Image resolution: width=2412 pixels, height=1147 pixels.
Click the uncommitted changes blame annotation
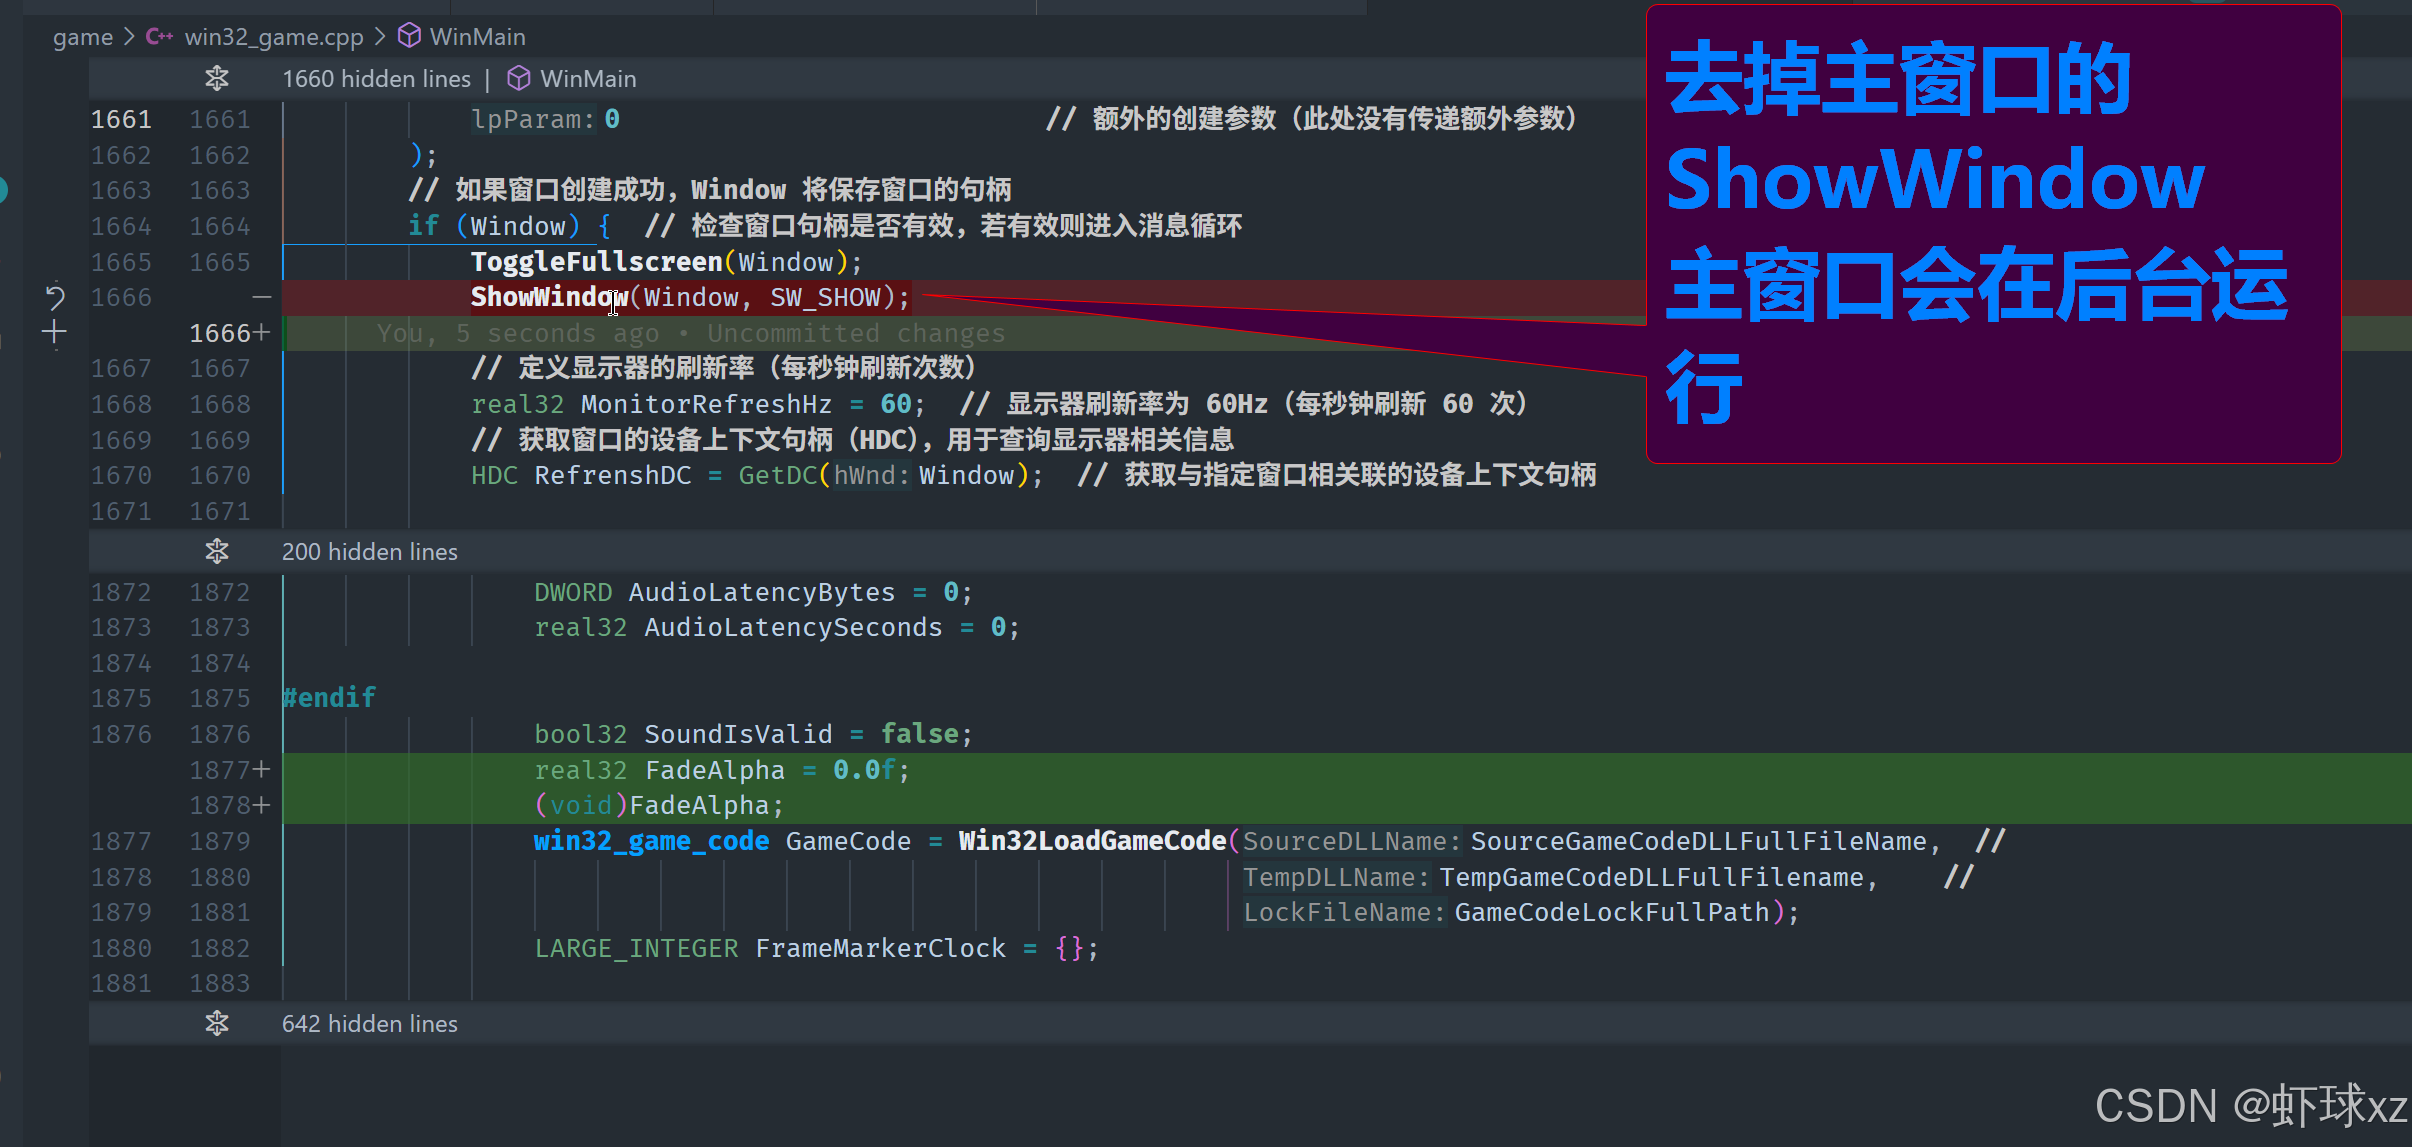click(690, 333)
